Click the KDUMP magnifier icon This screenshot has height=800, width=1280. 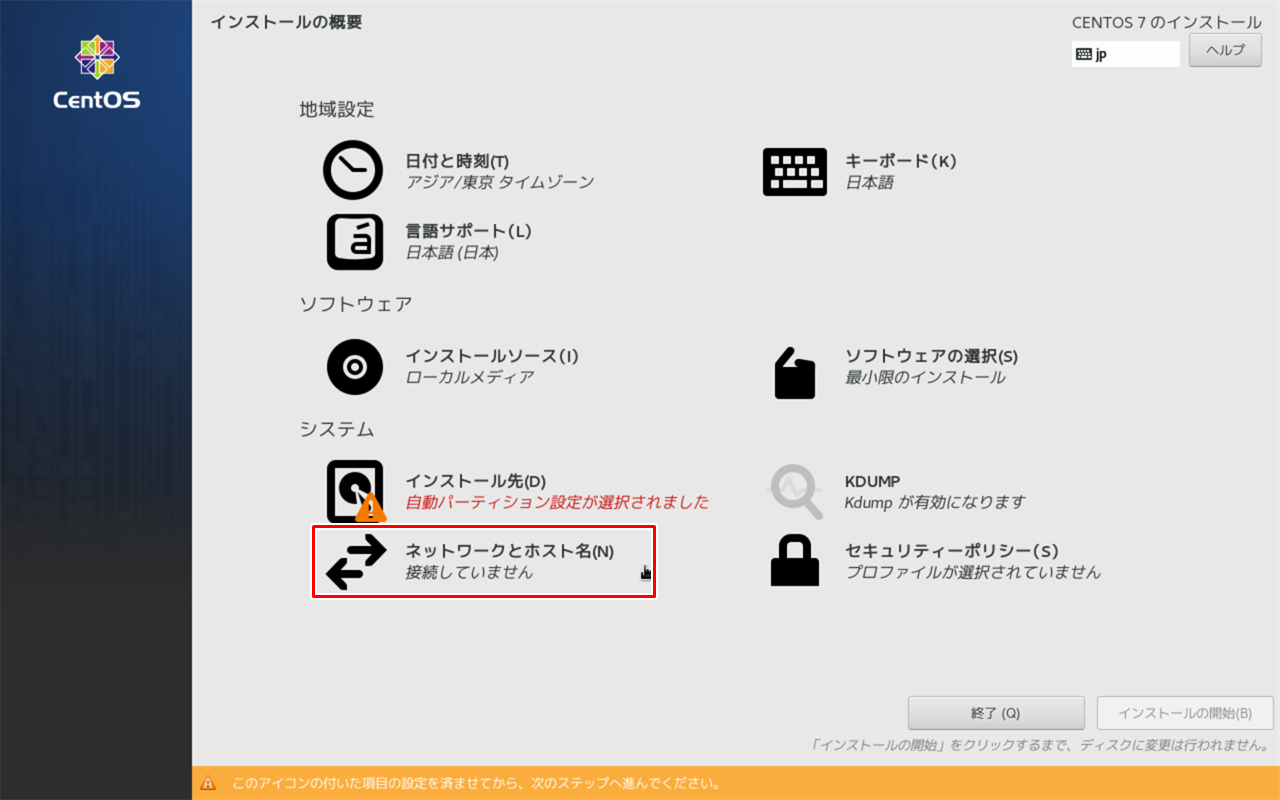(796, 491)
